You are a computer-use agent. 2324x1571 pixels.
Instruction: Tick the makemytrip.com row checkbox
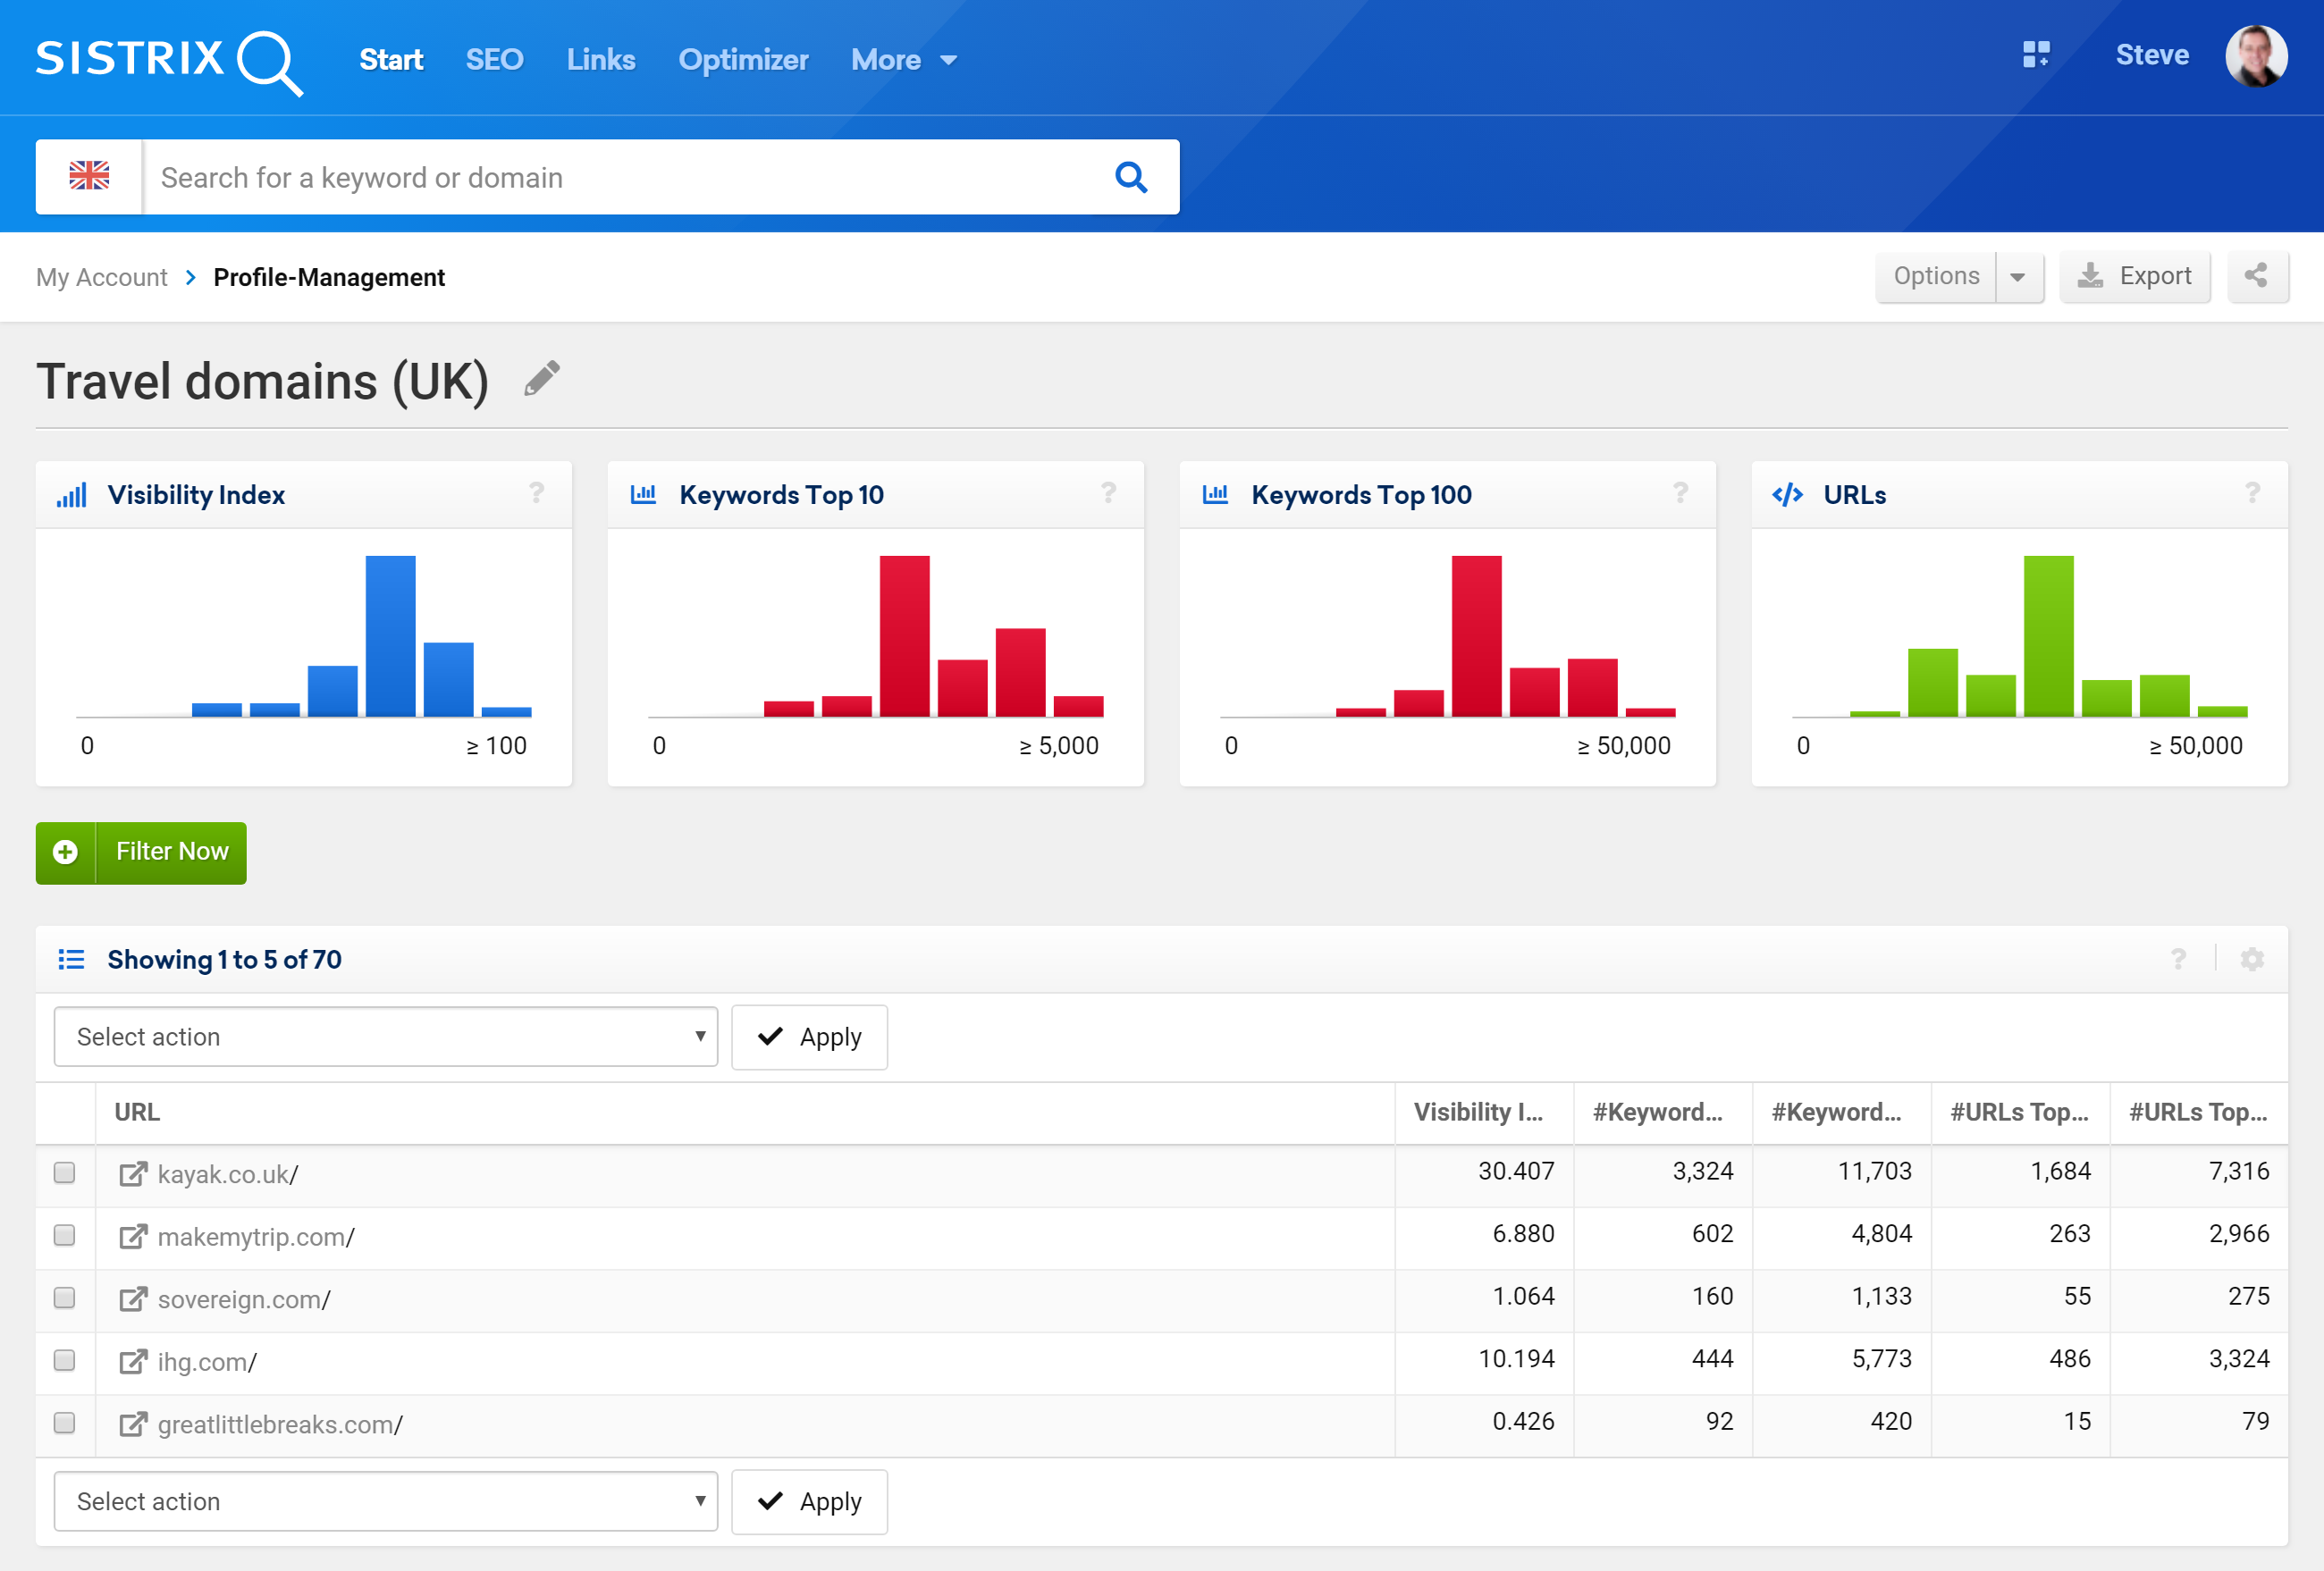click(x=64, y=1235)
